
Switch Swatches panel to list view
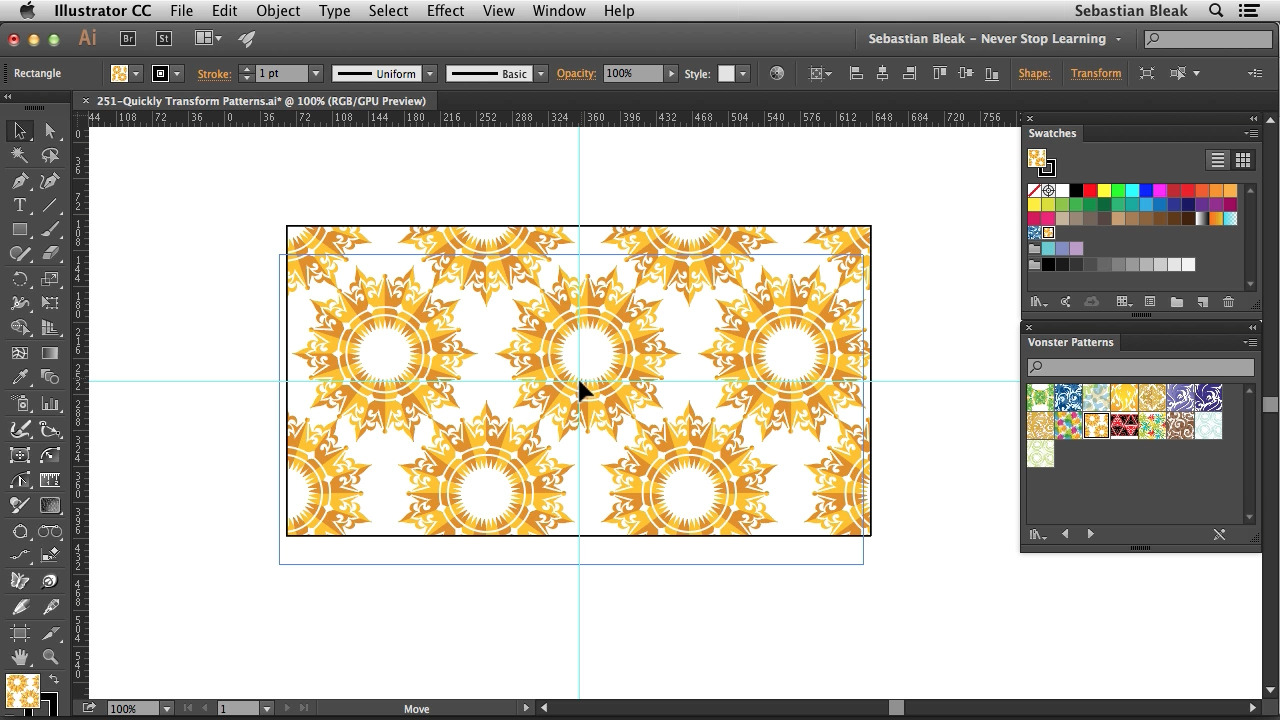coord(1217,160)
